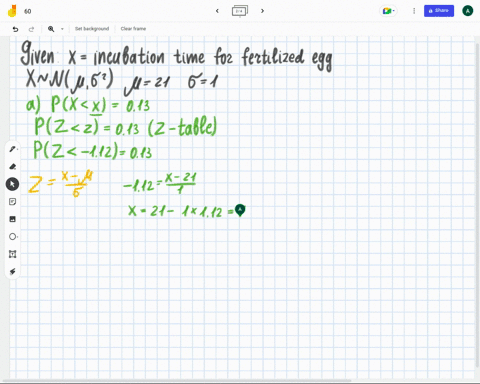Image resolution: width=480 pixels, height=384 pixels.
Task: Click the collaborator cursor marker on canvas
Action: tap(240, 210)
